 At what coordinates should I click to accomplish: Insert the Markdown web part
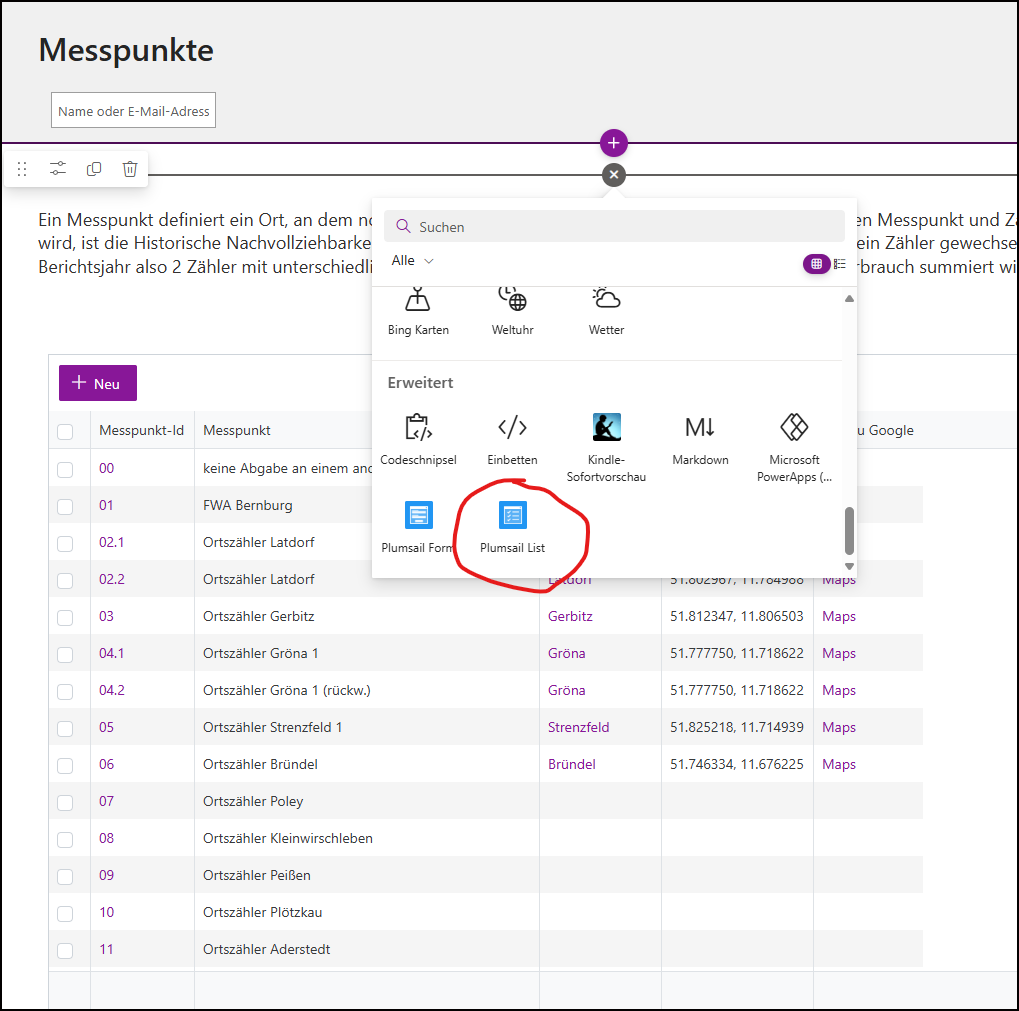coord(700,439)
